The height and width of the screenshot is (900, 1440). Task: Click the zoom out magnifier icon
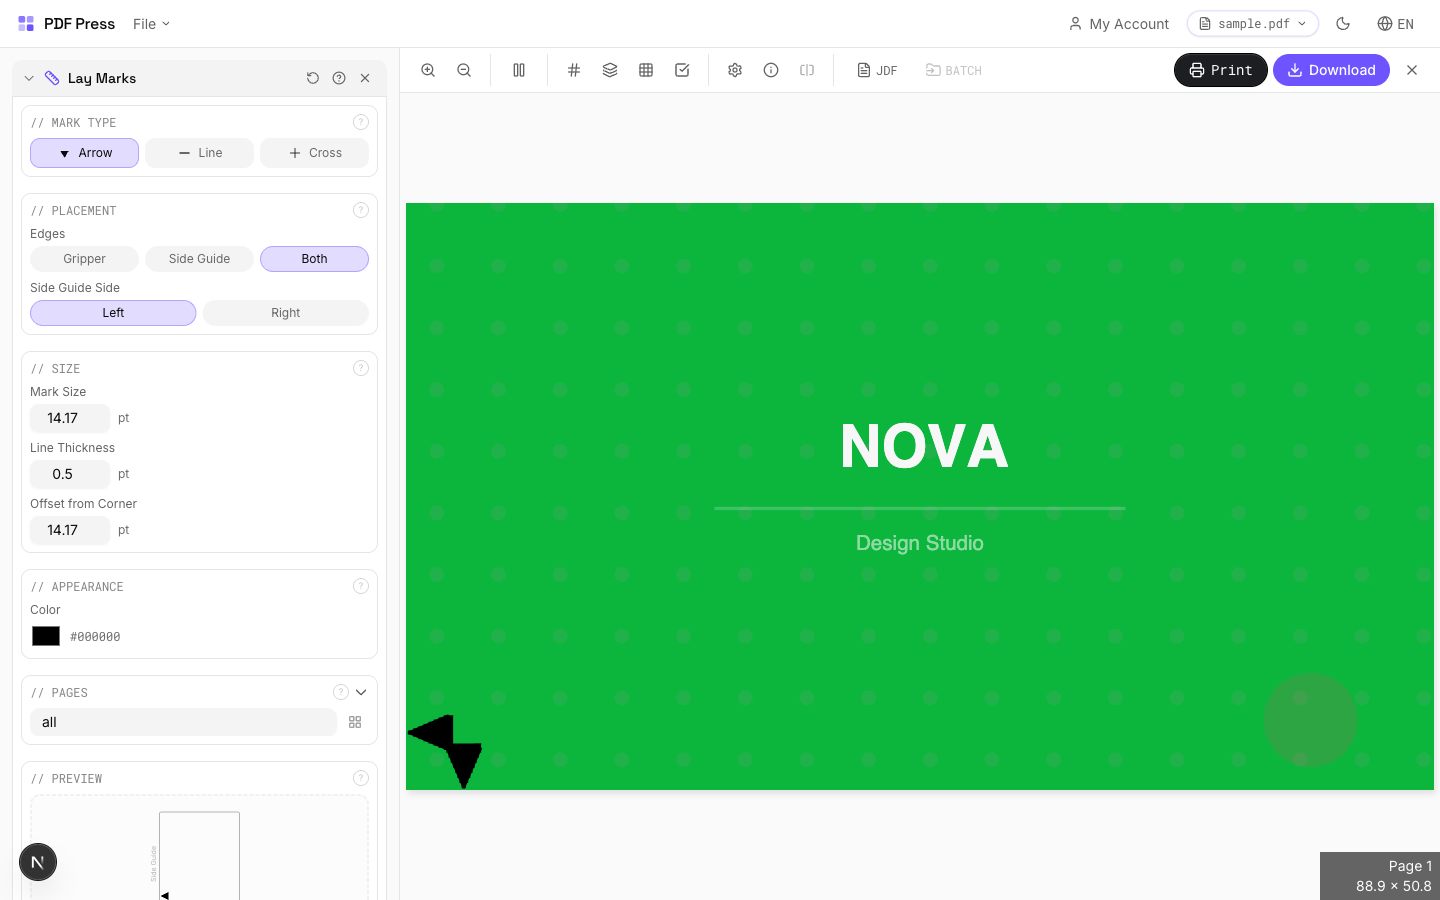click(464, 70)
